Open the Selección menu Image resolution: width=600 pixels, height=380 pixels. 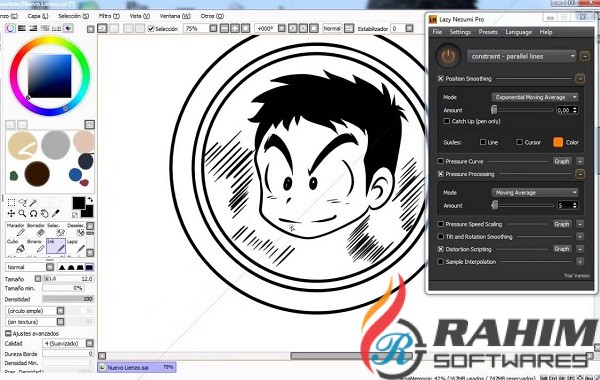73,16
